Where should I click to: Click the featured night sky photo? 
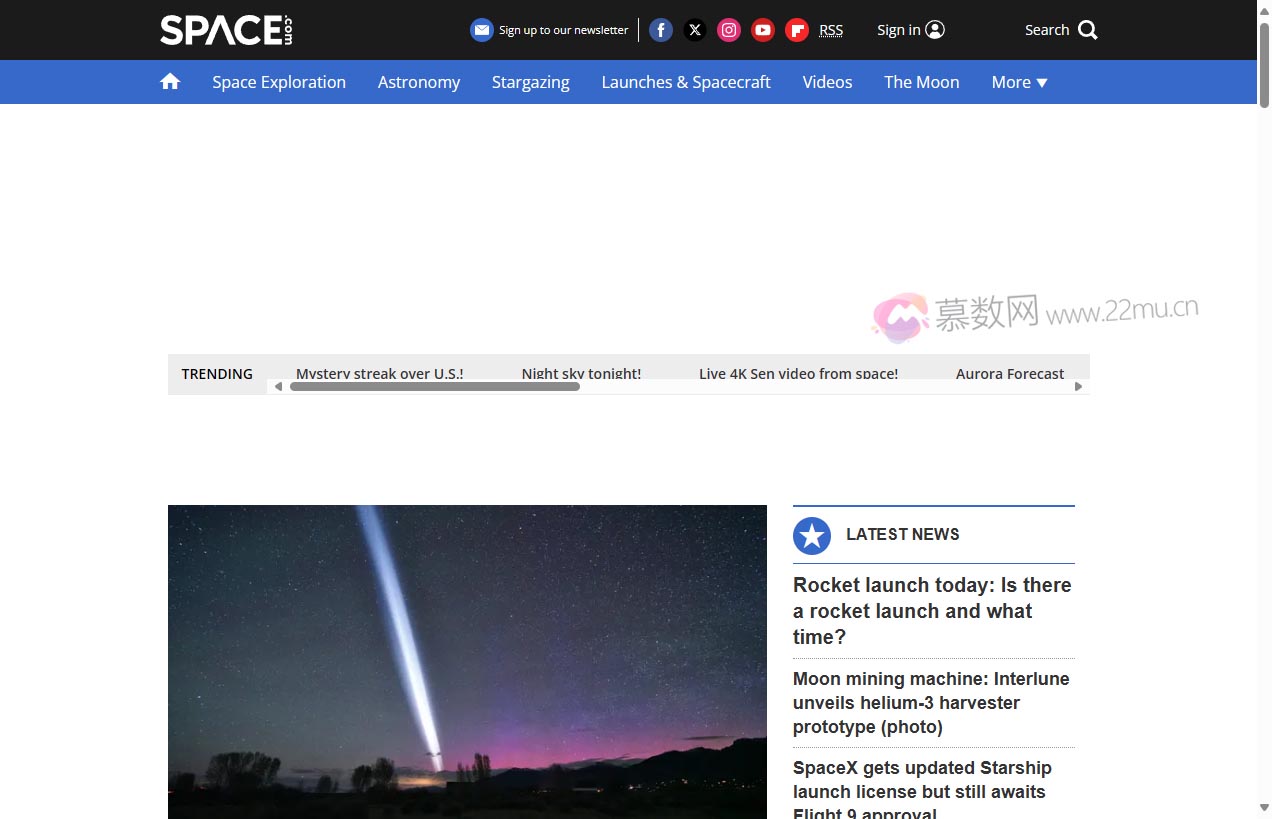click(x=467, y=662)
